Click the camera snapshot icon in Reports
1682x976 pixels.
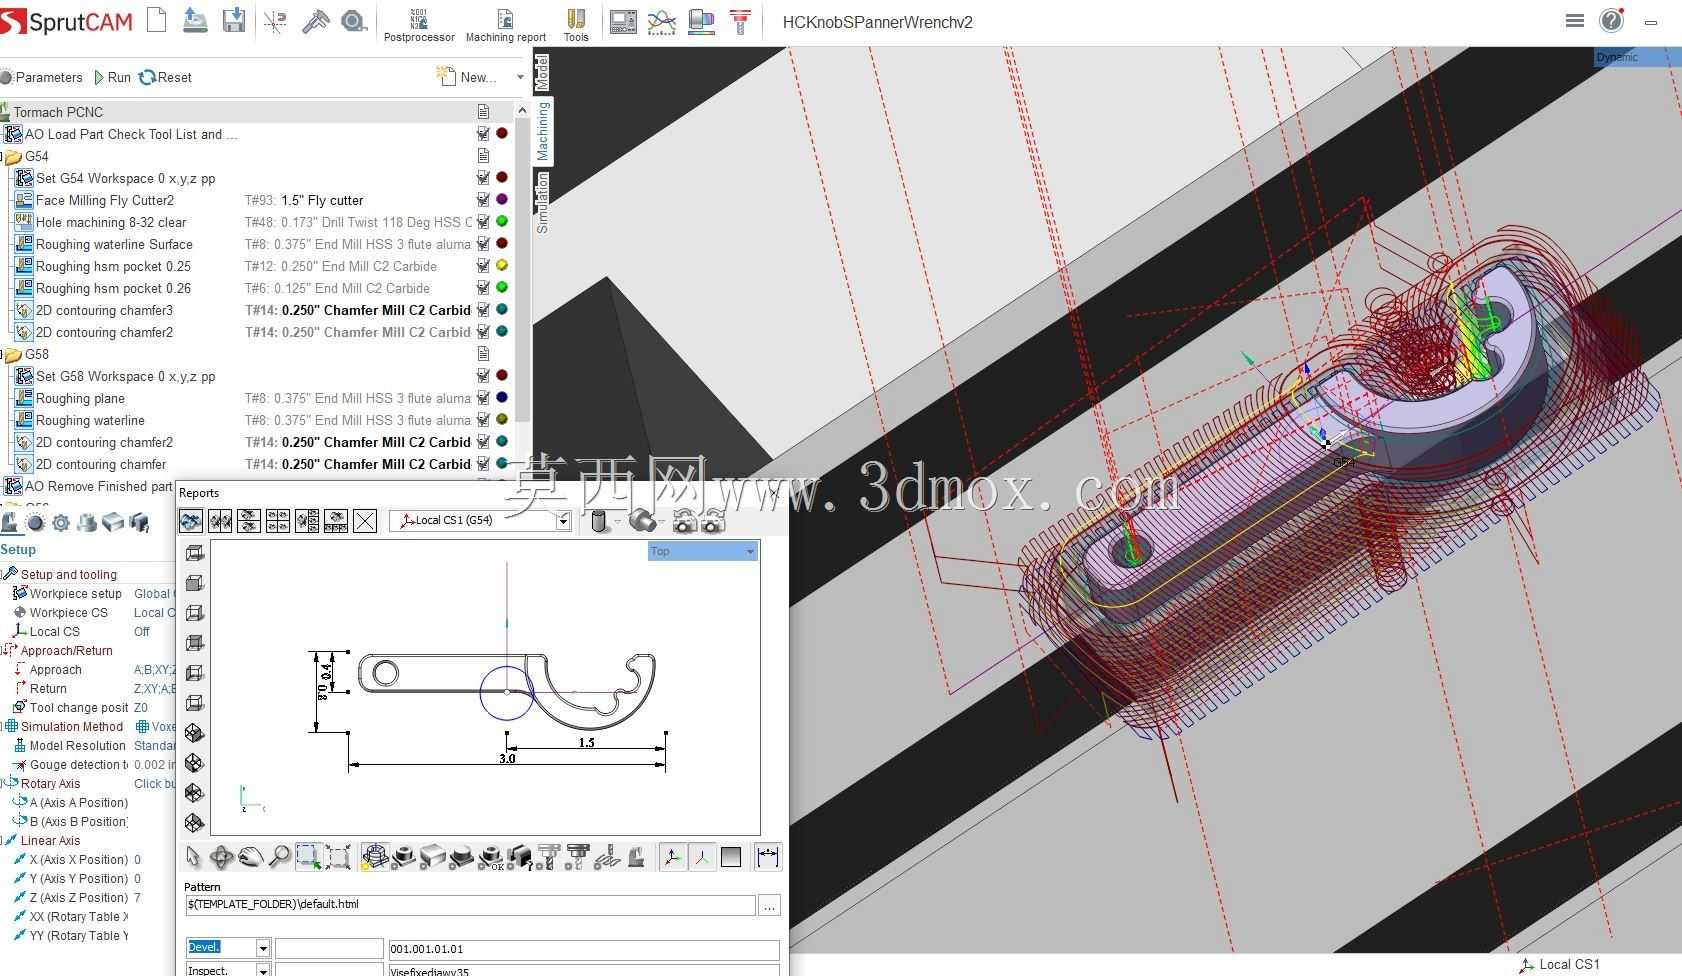(685, 521)
